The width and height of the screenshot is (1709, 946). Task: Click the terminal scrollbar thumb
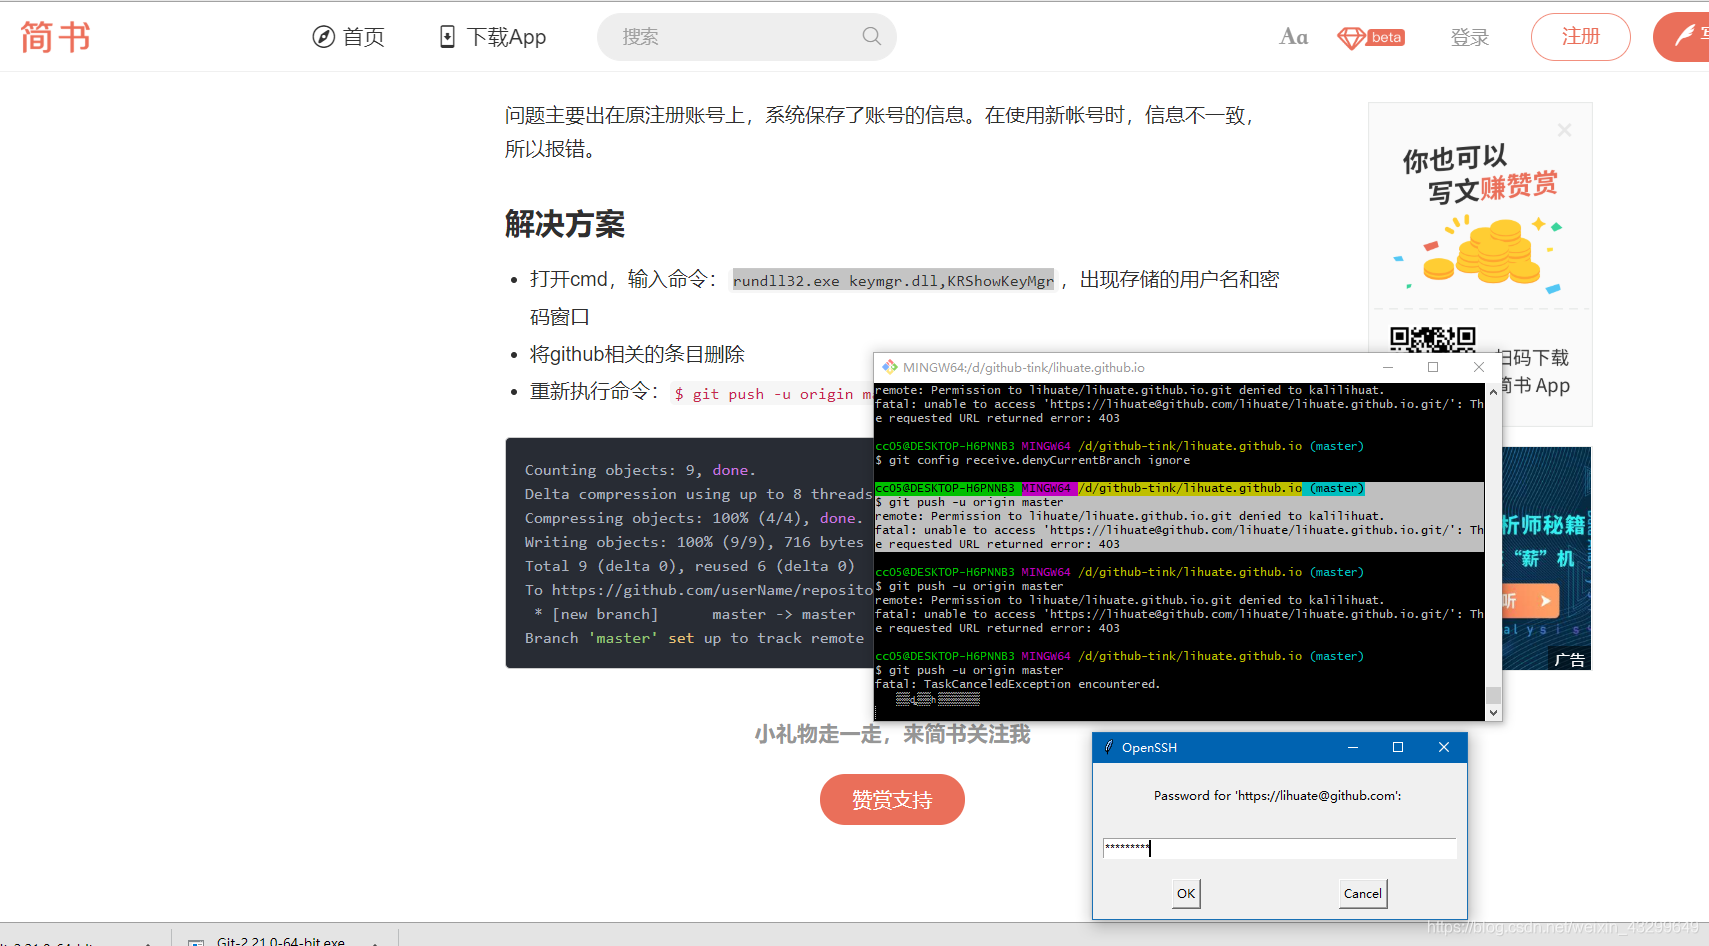click(1493, 695)
